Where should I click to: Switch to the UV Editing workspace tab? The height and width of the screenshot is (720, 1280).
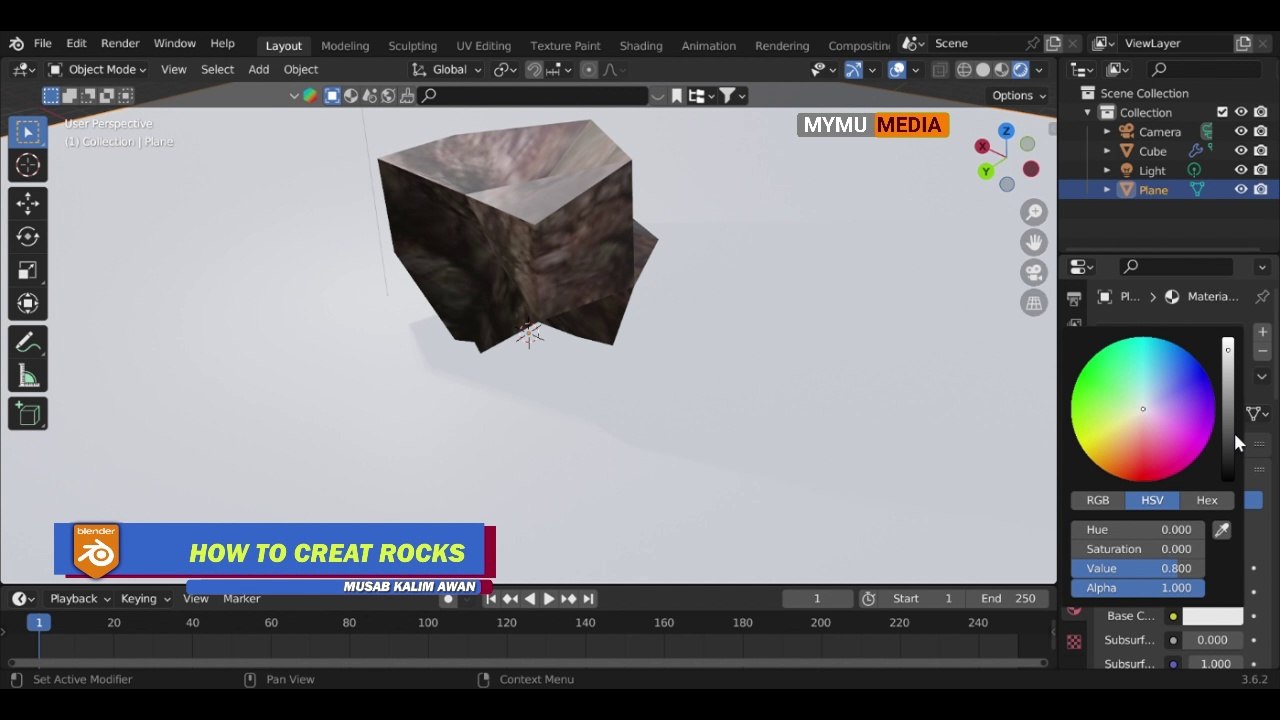[x=483, y=45]
